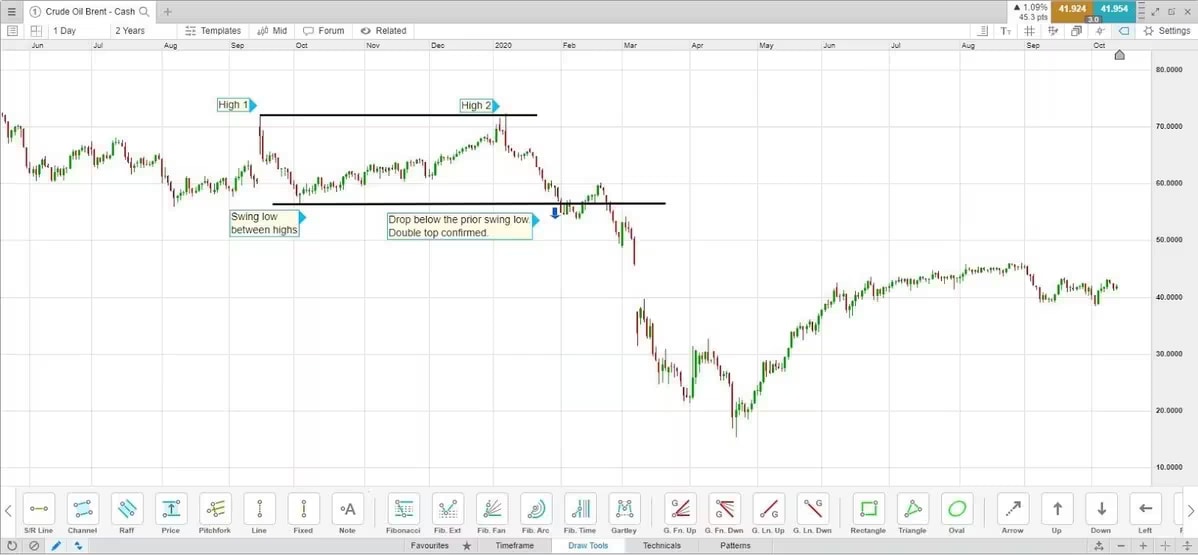Open the 1 Day interval dropdown

click(78, 31)
